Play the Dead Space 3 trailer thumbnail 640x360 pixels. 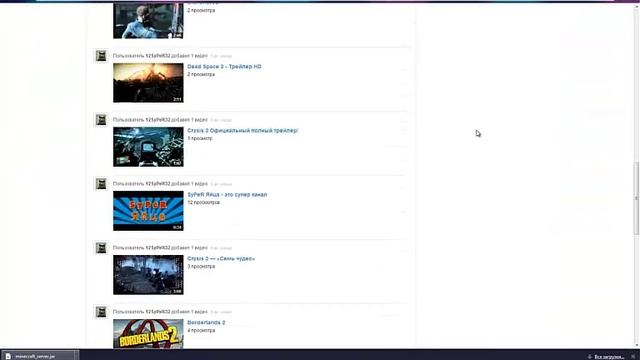point(148,83)
